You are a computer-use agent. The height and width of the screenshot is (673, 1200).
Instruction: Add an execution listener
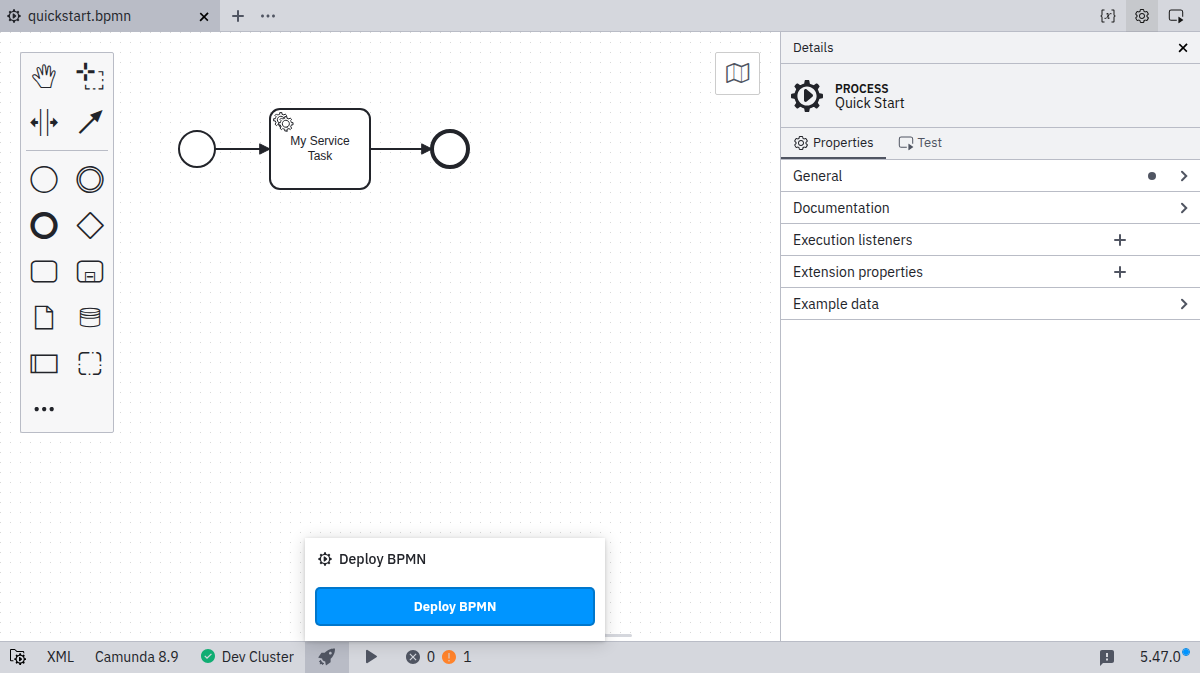(x=1120, y=240)
